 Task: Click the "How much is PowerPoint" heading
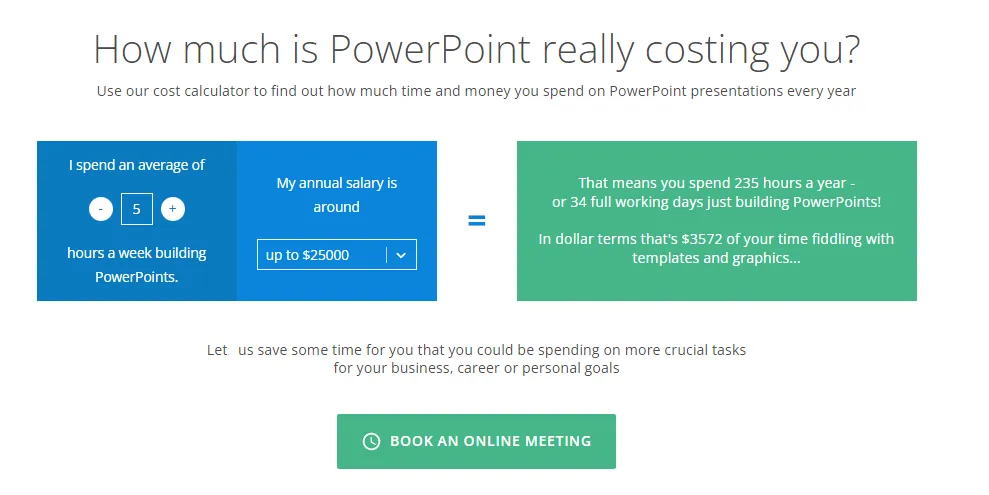click(476, 49)
